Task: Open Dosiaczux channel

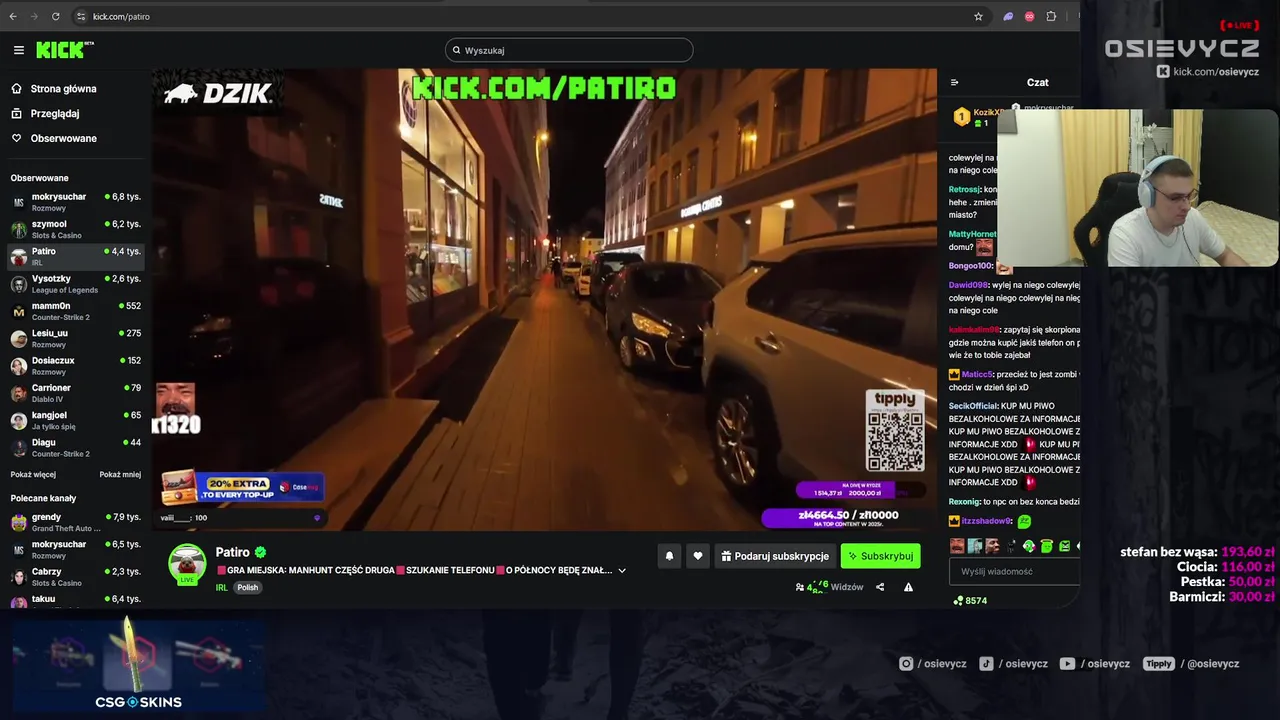Action: (x=76, y=365)
